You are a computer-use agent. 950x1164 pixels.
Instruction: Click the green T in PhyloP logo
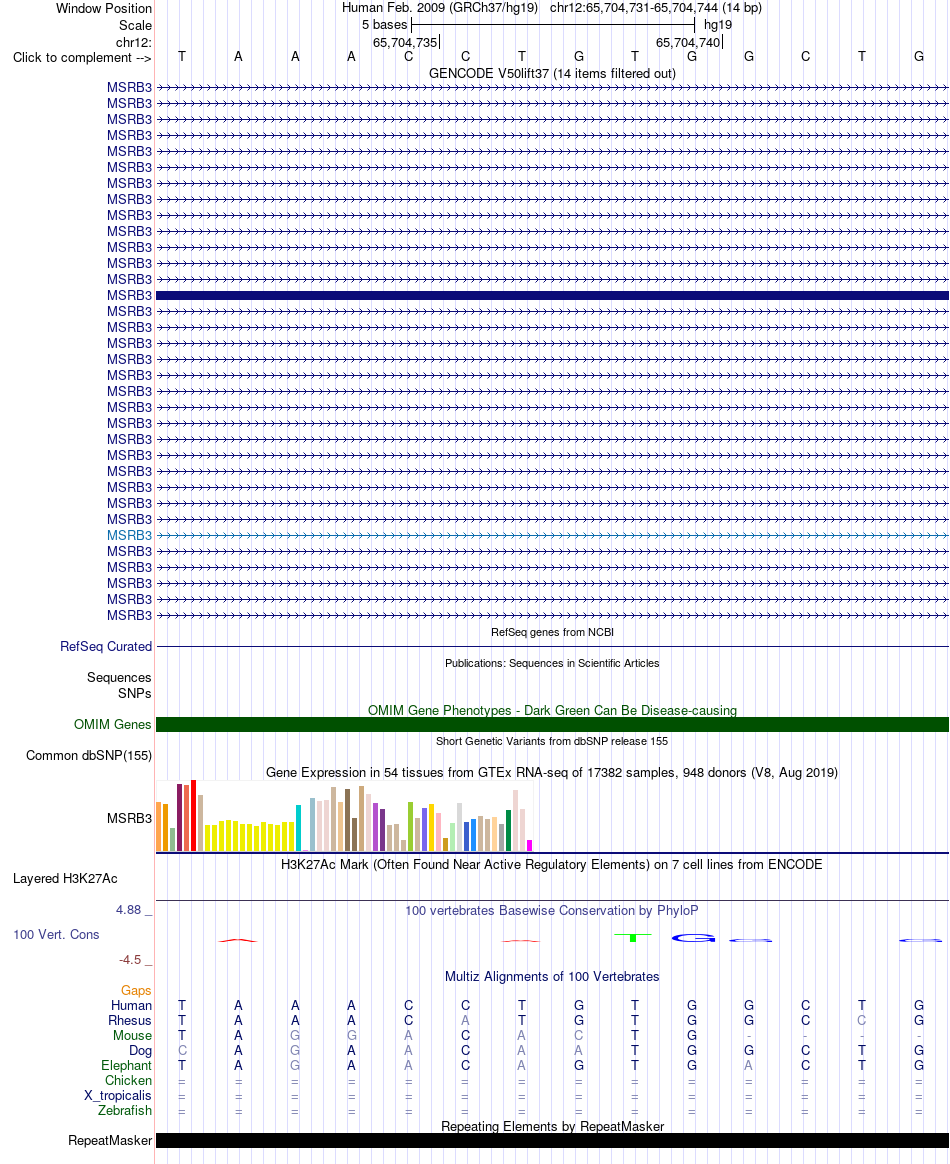point(633,938)
